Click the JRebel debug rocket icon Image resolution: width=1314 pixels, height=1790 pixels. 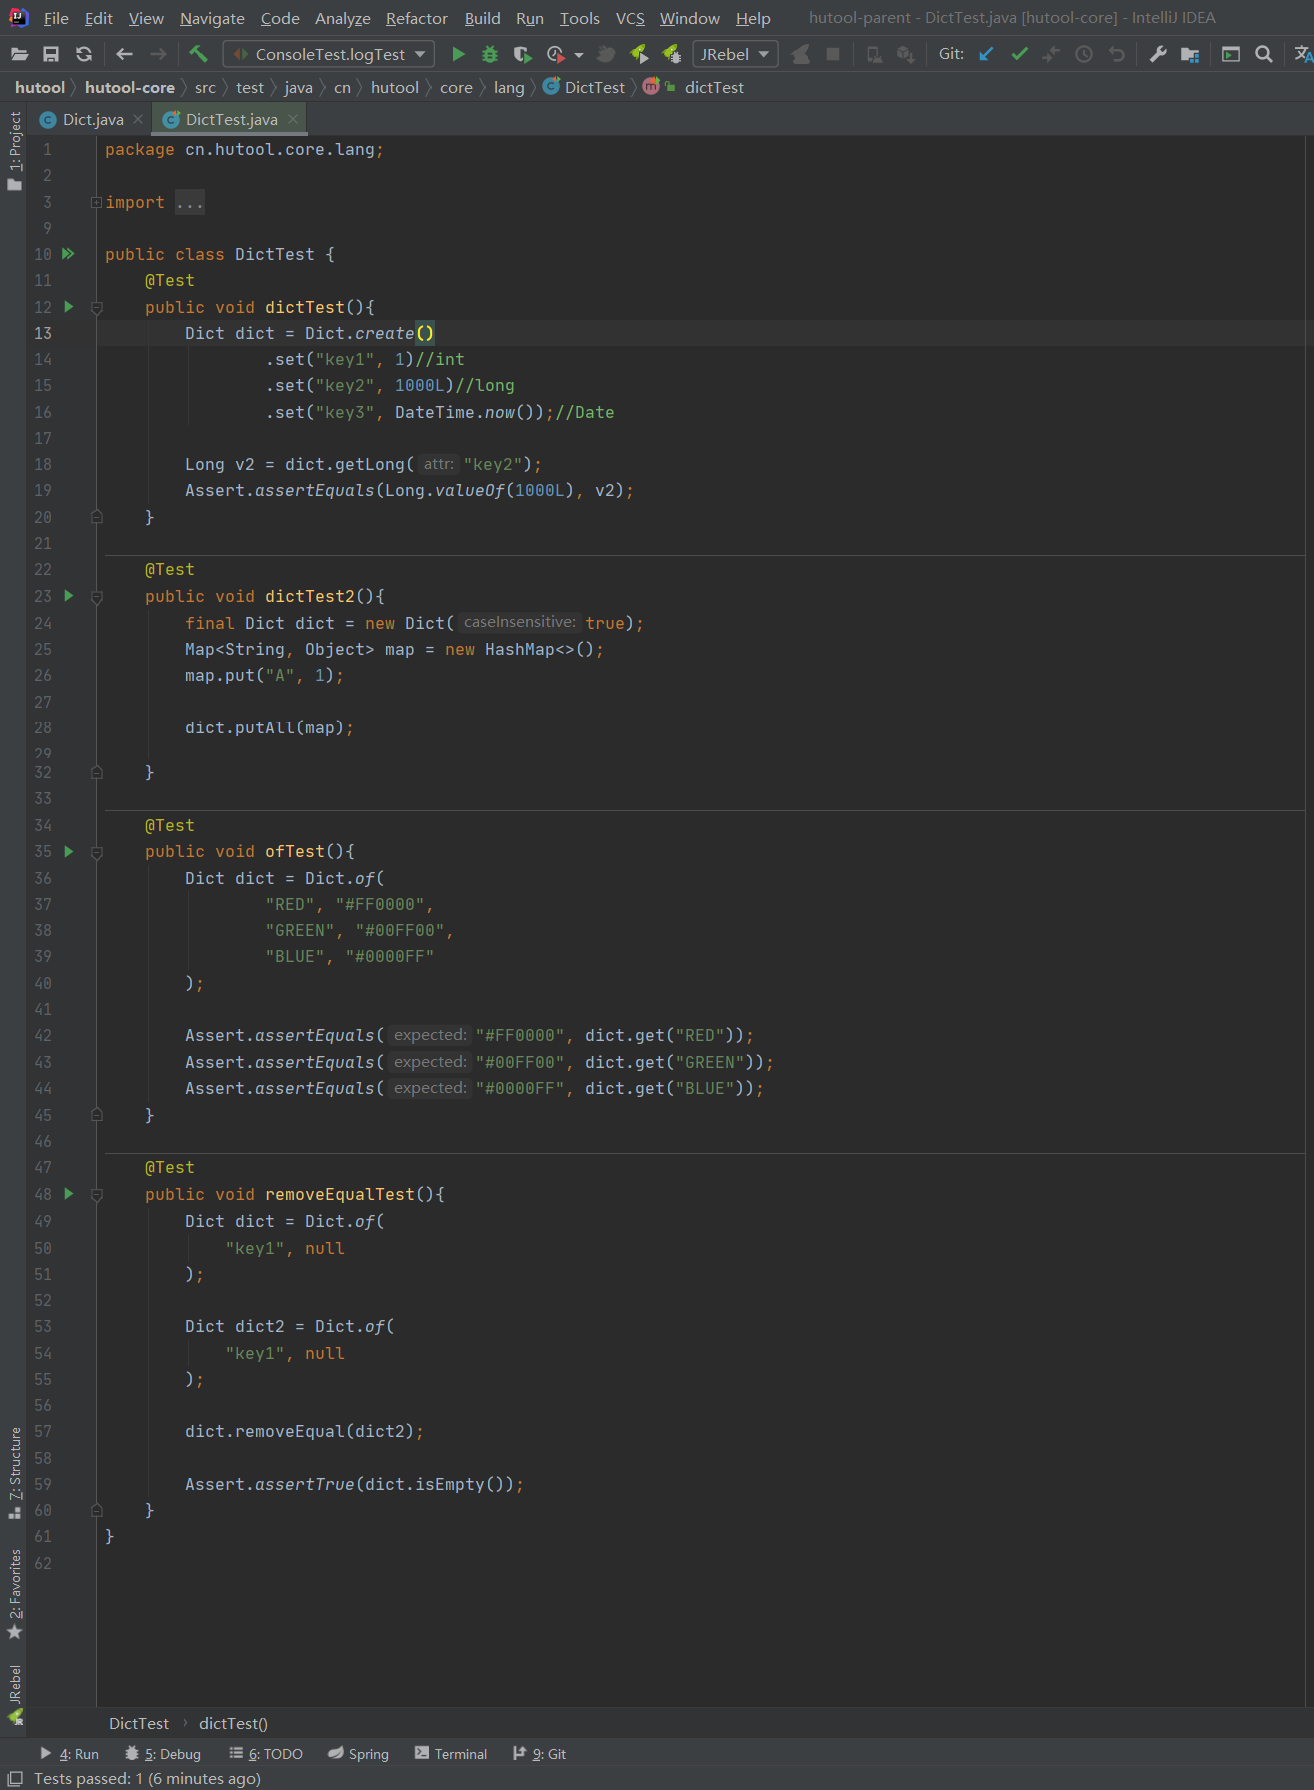click(672, 54)
